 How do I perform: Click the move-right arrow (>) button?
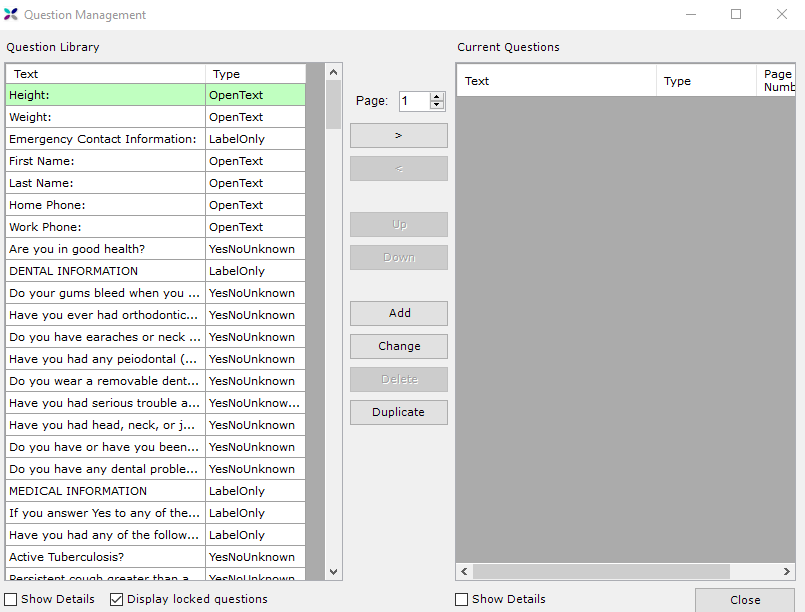398,136
